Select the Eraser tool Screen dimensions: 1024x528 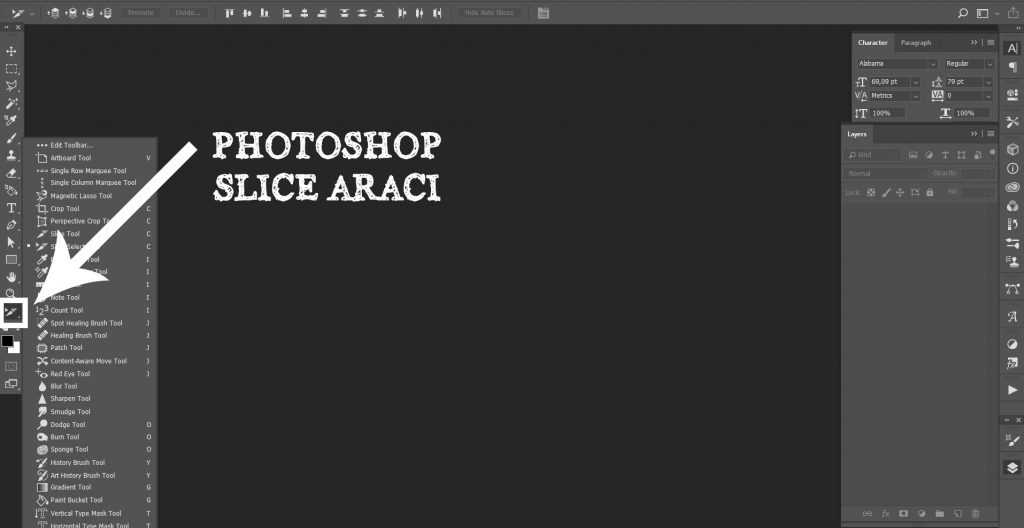(x=11, y=173)
